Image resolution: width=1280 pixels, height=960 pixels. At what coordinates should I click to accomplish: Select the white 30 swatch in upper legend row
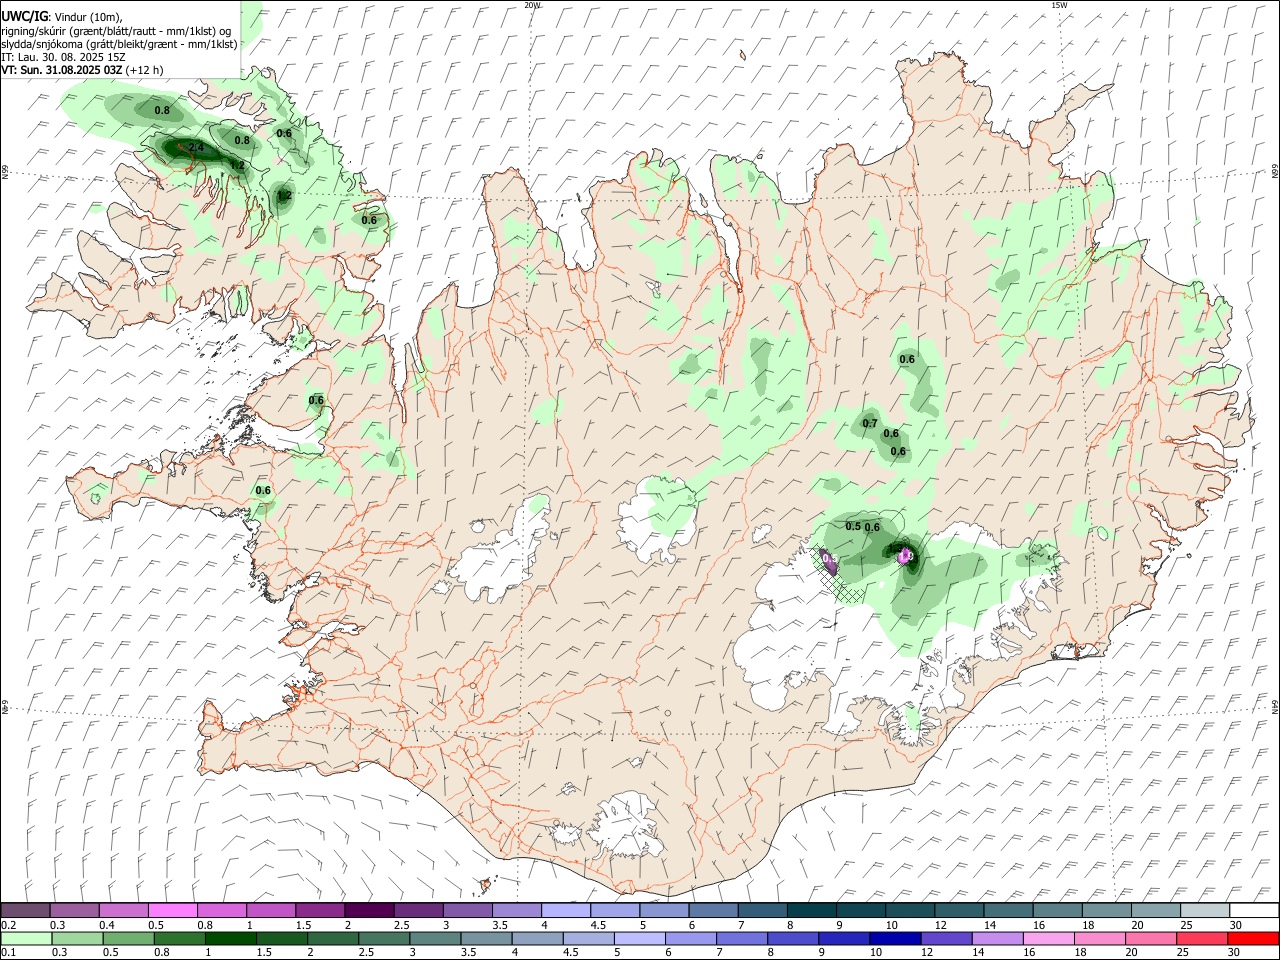[x=1254, y=910]
